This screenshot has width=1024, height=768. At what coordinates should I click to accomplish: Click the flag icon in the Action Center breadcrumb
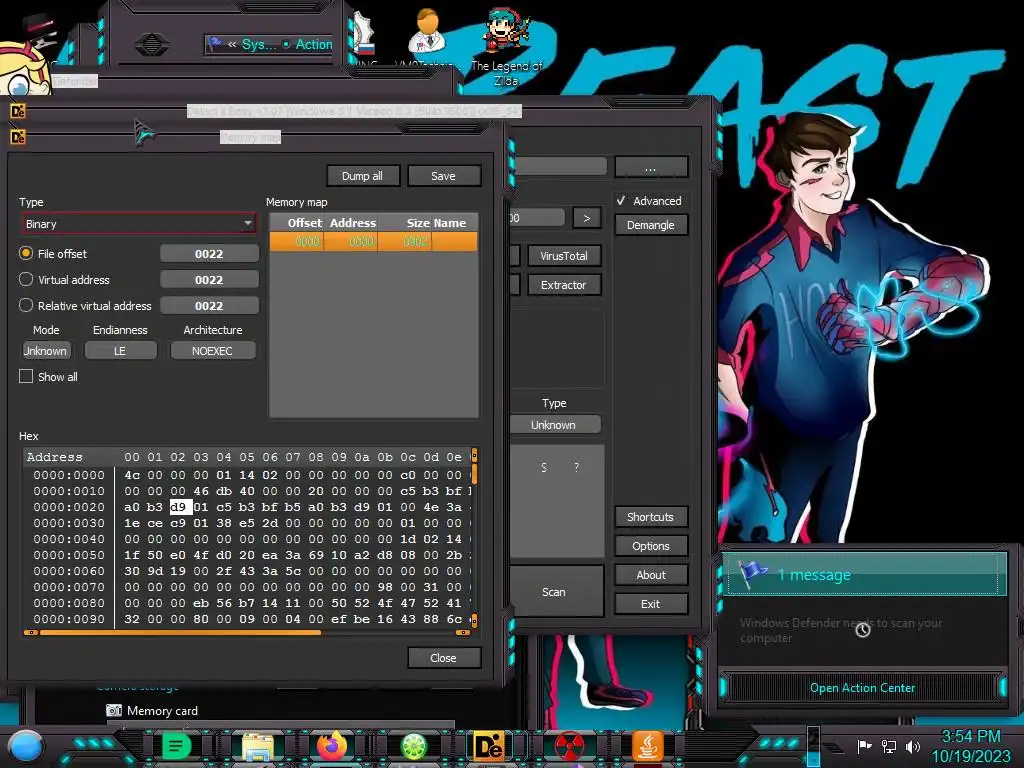[214, 44]
